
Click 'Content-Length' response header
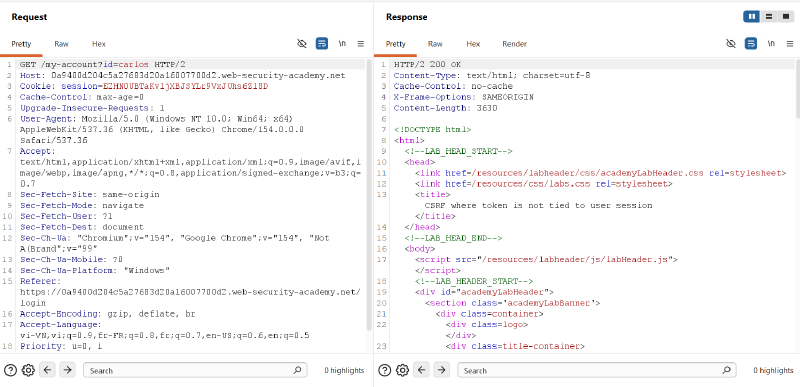[x=445, y=108]
